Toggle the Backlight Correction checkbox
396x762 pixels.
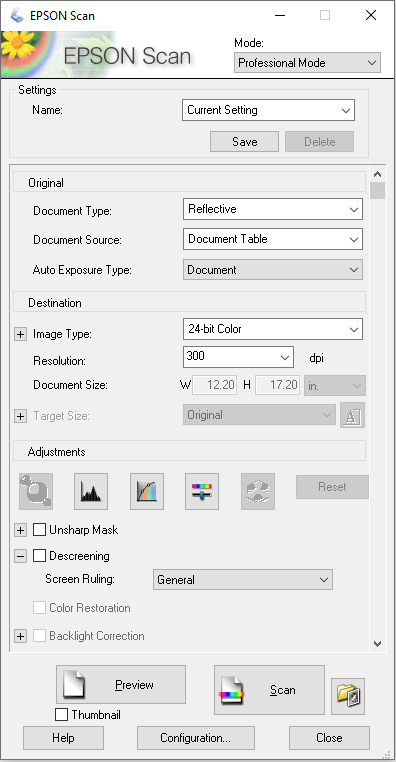pos(39,636)
